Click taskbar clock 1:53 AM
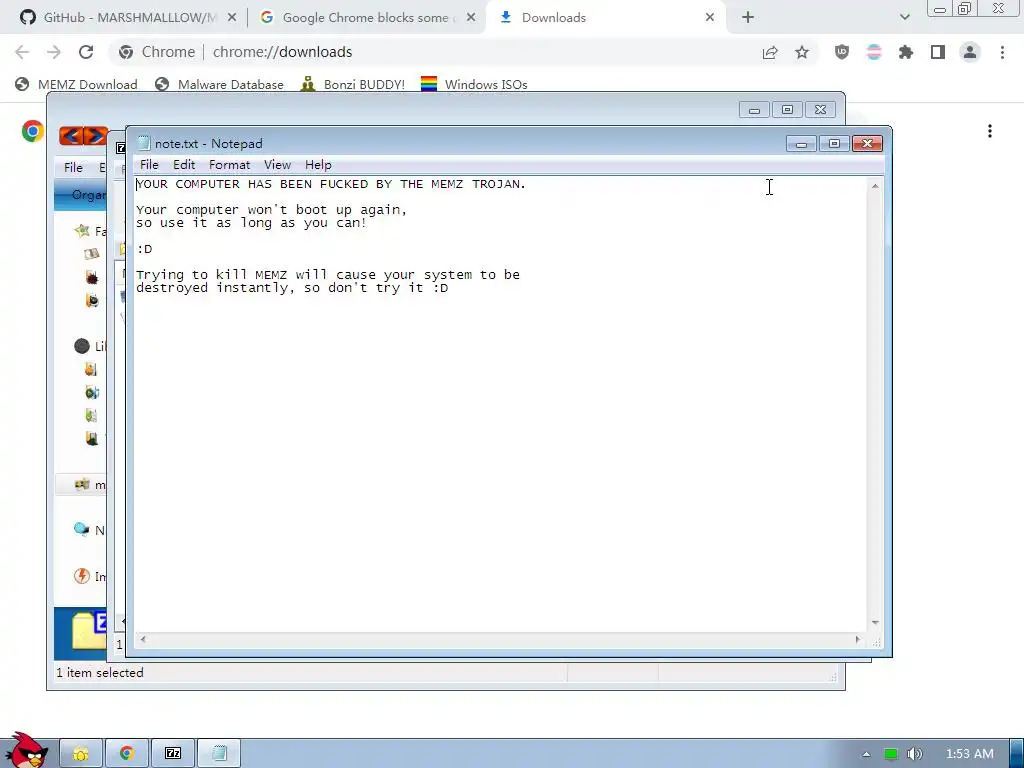This screenshot has height=768, width=1024. 970,754
